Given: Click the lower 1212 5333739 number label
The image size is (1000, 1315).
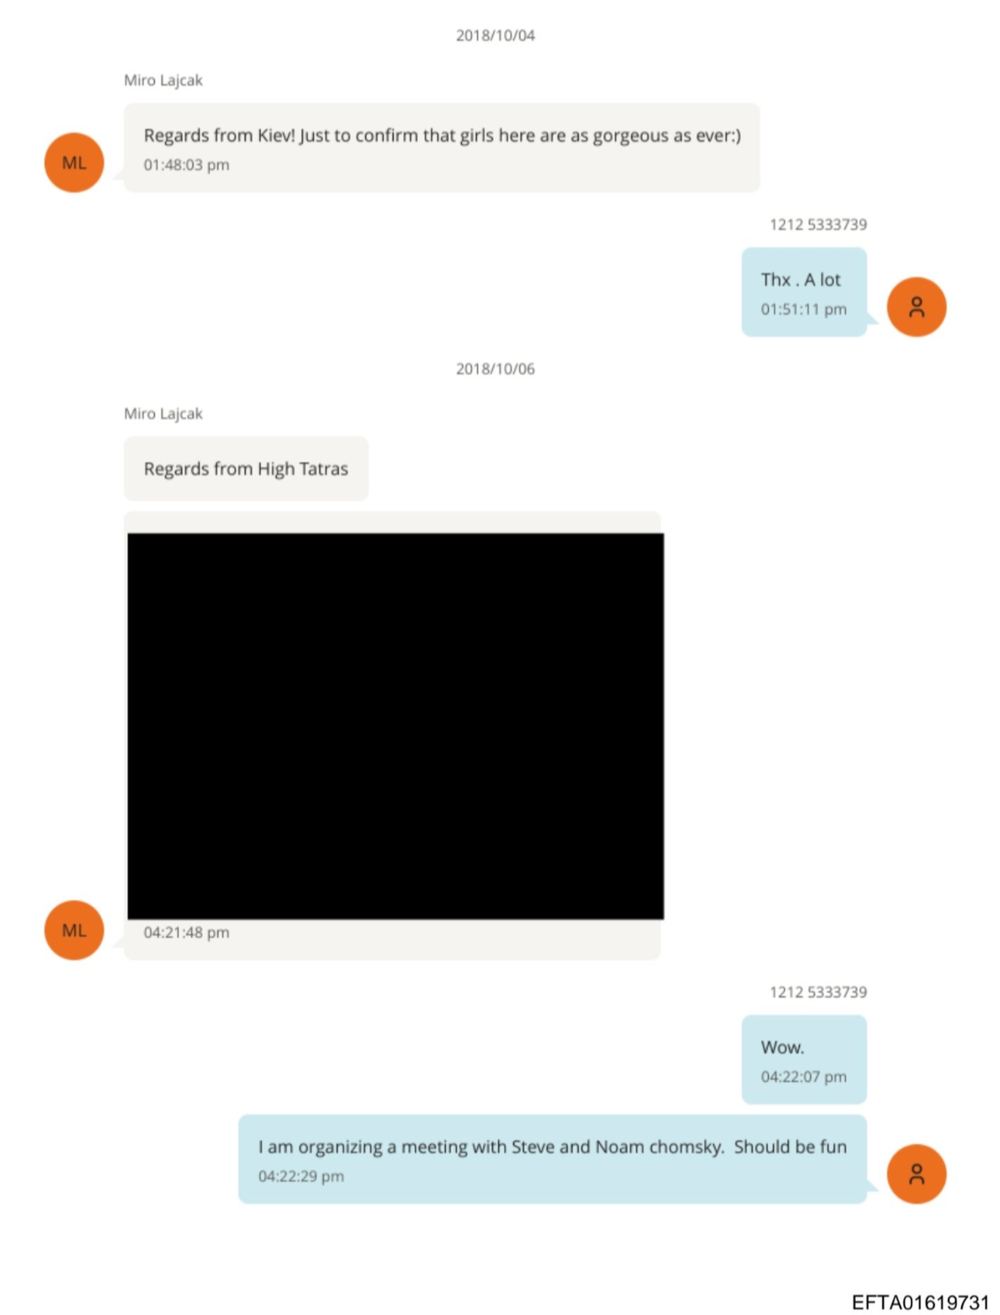Looking at the screenshot, I should coord(818,992).
